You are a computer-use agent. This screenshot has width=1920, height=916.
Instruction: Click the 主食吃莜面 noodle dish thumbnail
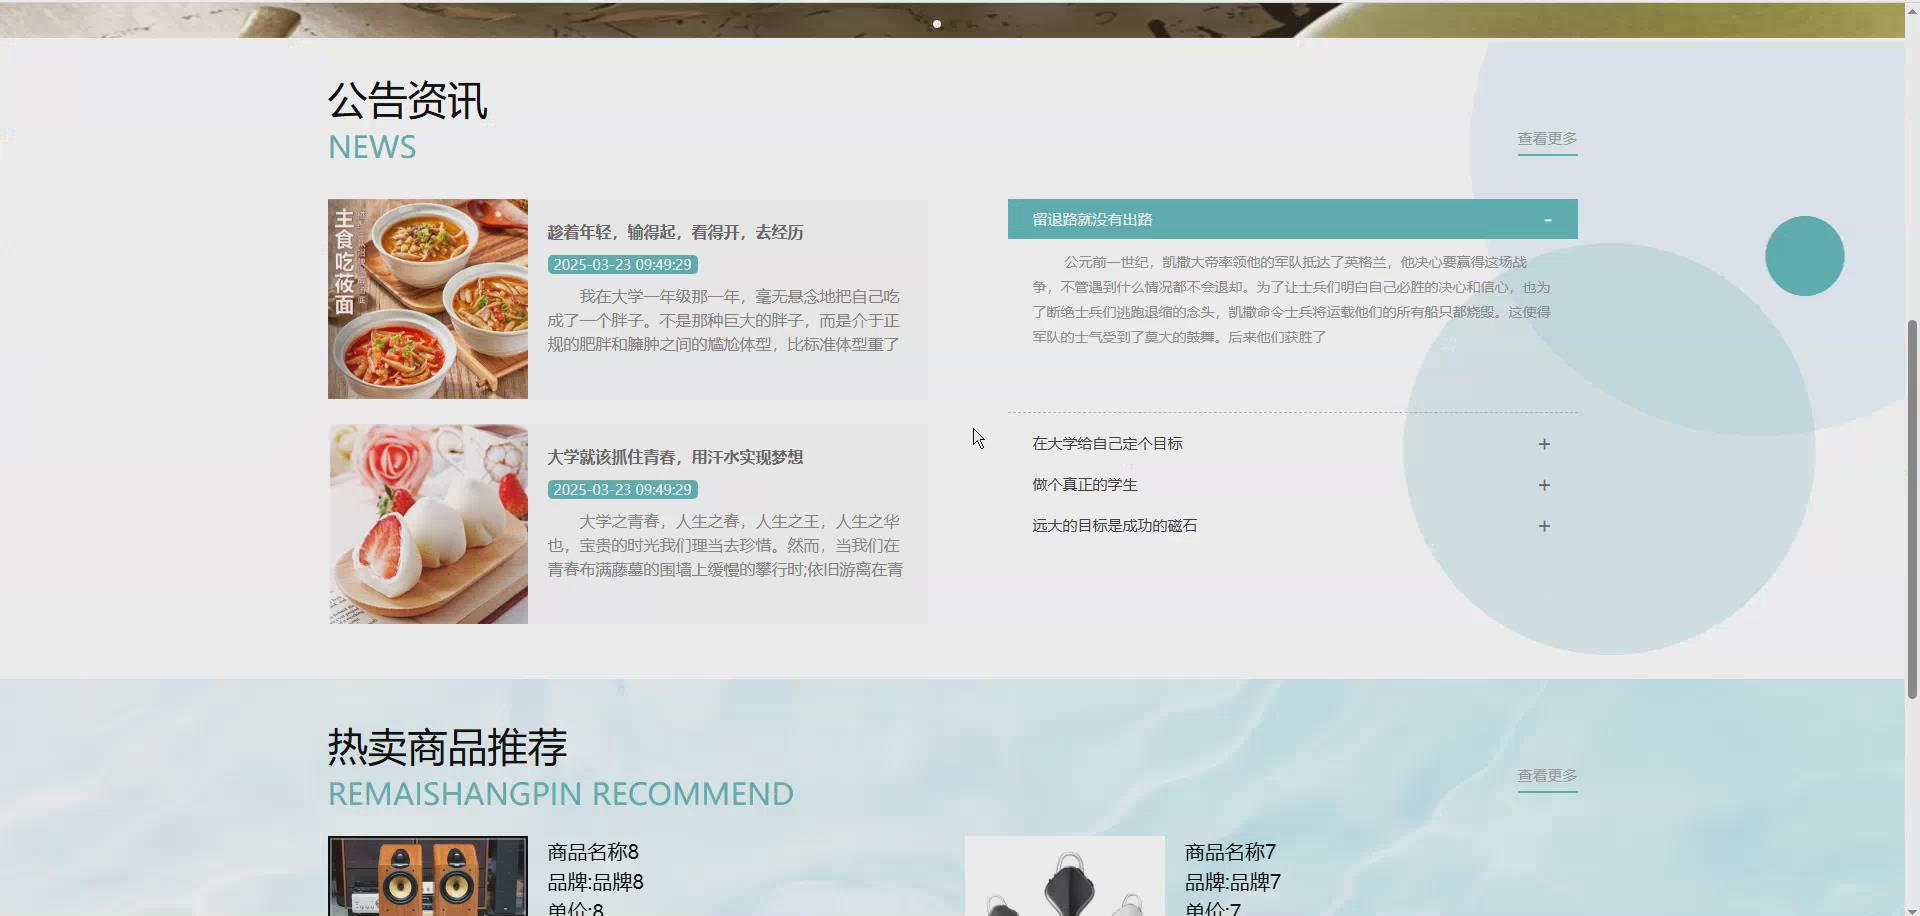427,299
